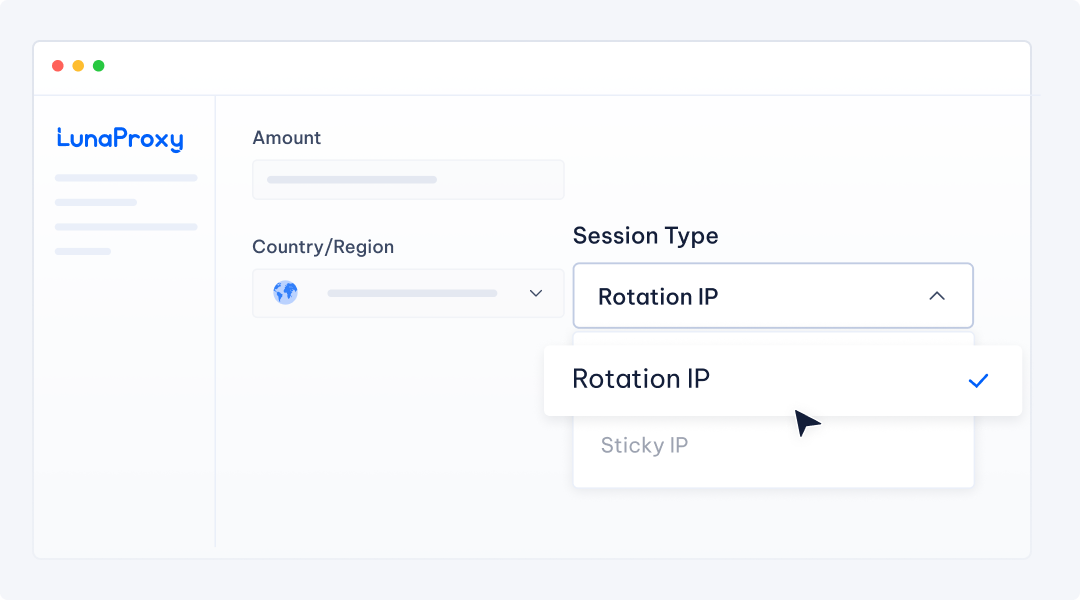Click the blue checkmark beside Rotation IP
The width and height of the screenshot is (1080, 600).
978,380
